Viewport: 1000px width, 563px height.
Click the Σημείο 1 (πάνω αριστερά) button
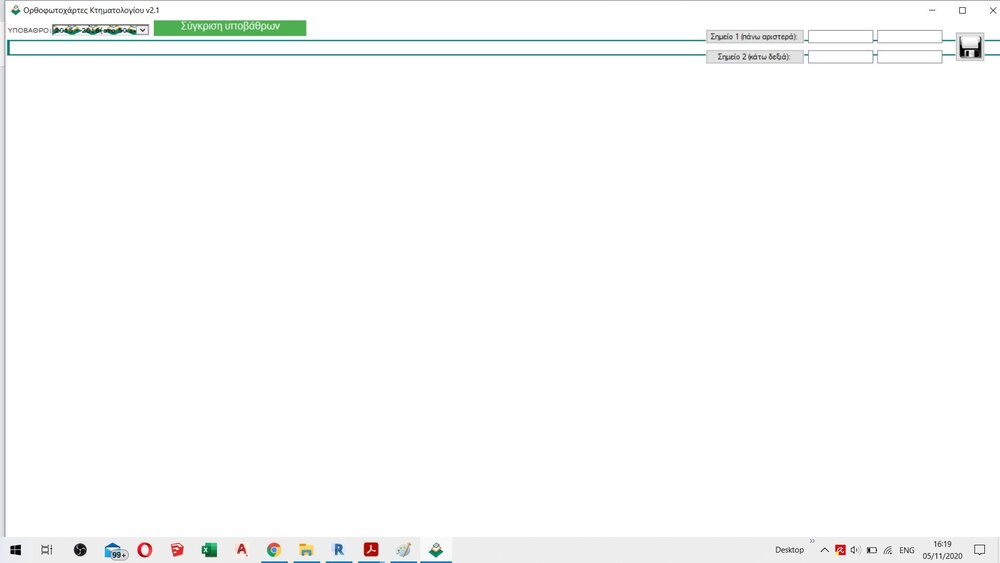pos(755,36)
